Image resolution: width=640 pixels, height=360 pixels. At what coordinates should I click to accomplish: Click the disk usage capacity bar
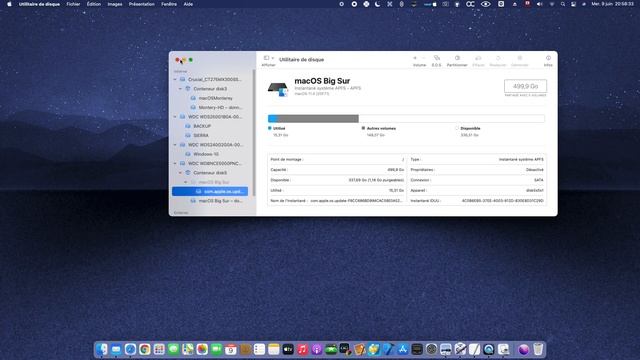click(406, 119)
